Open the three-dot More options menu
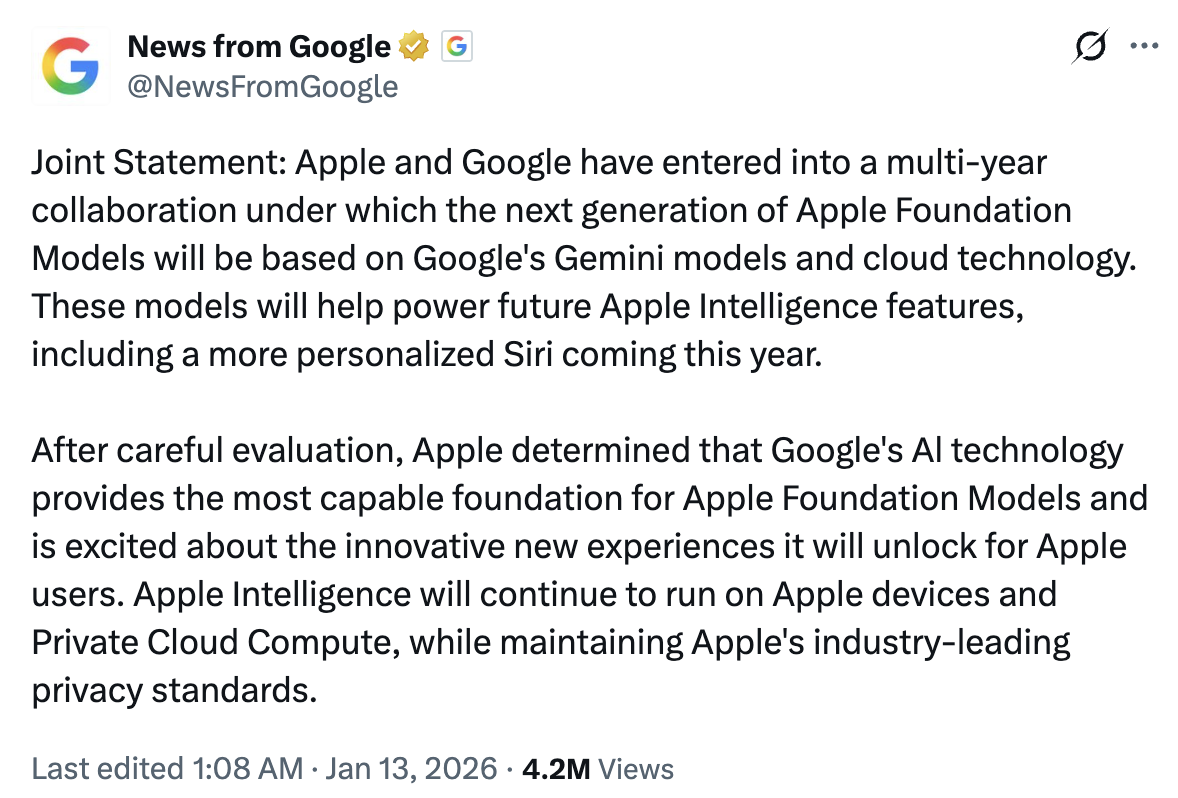The width and height of the screenshot is (1178, 798). pyautogui.click(x=1141, y=46)
